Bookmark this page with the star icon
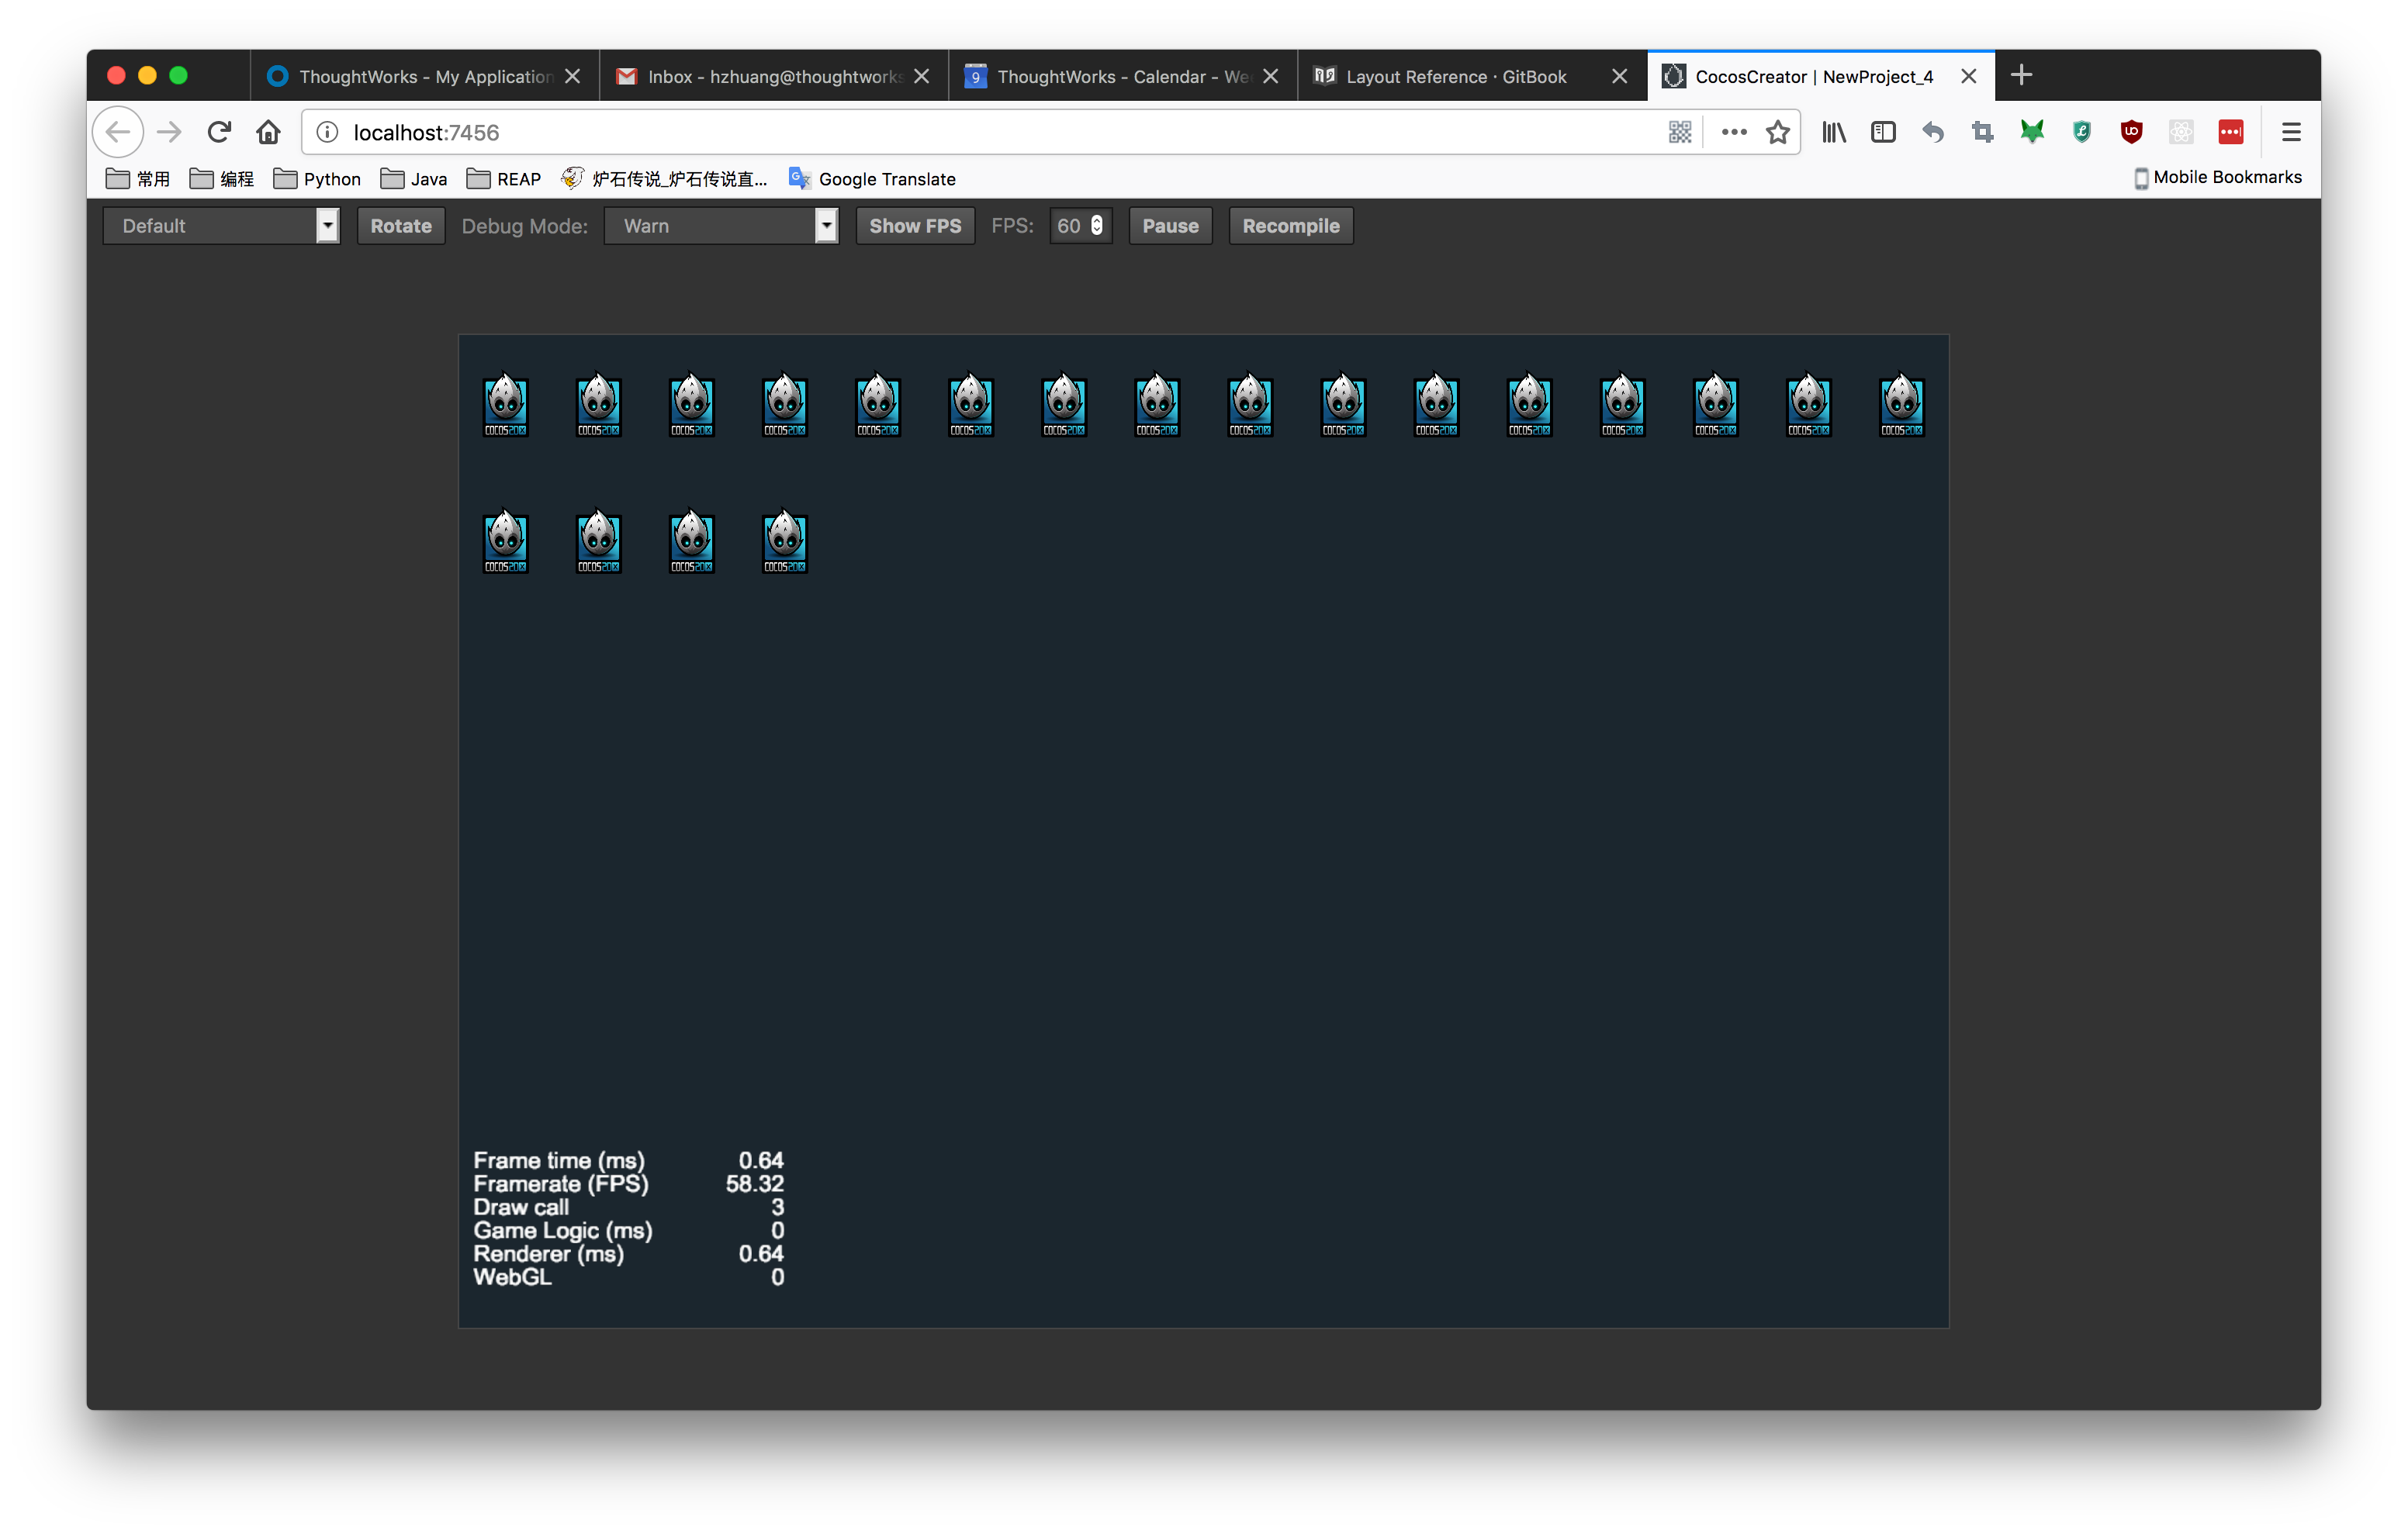This screenshot has width=2408, height=1534. [1777, 132]
